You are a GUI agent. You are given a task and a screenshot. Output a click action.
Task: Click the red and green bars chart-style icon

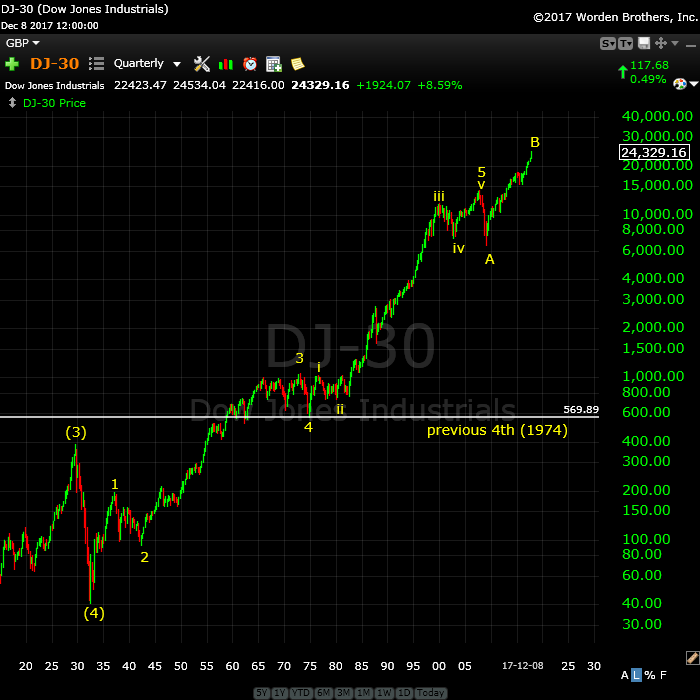(226, 64)
